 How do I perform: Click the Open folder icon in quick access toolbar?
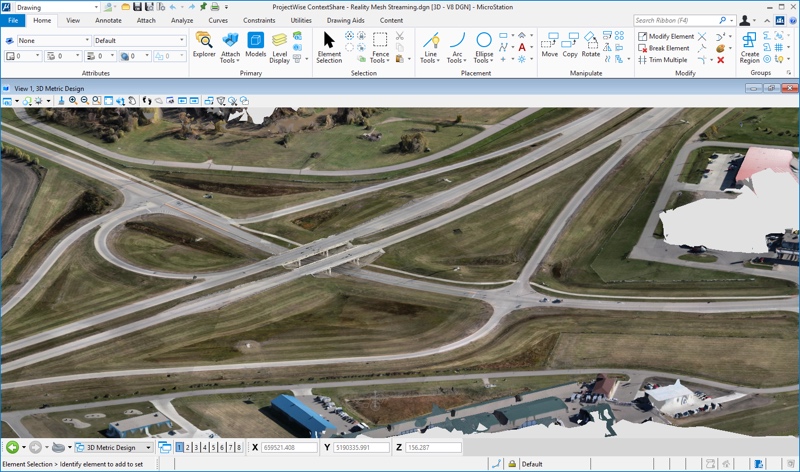tap(125, 7)
